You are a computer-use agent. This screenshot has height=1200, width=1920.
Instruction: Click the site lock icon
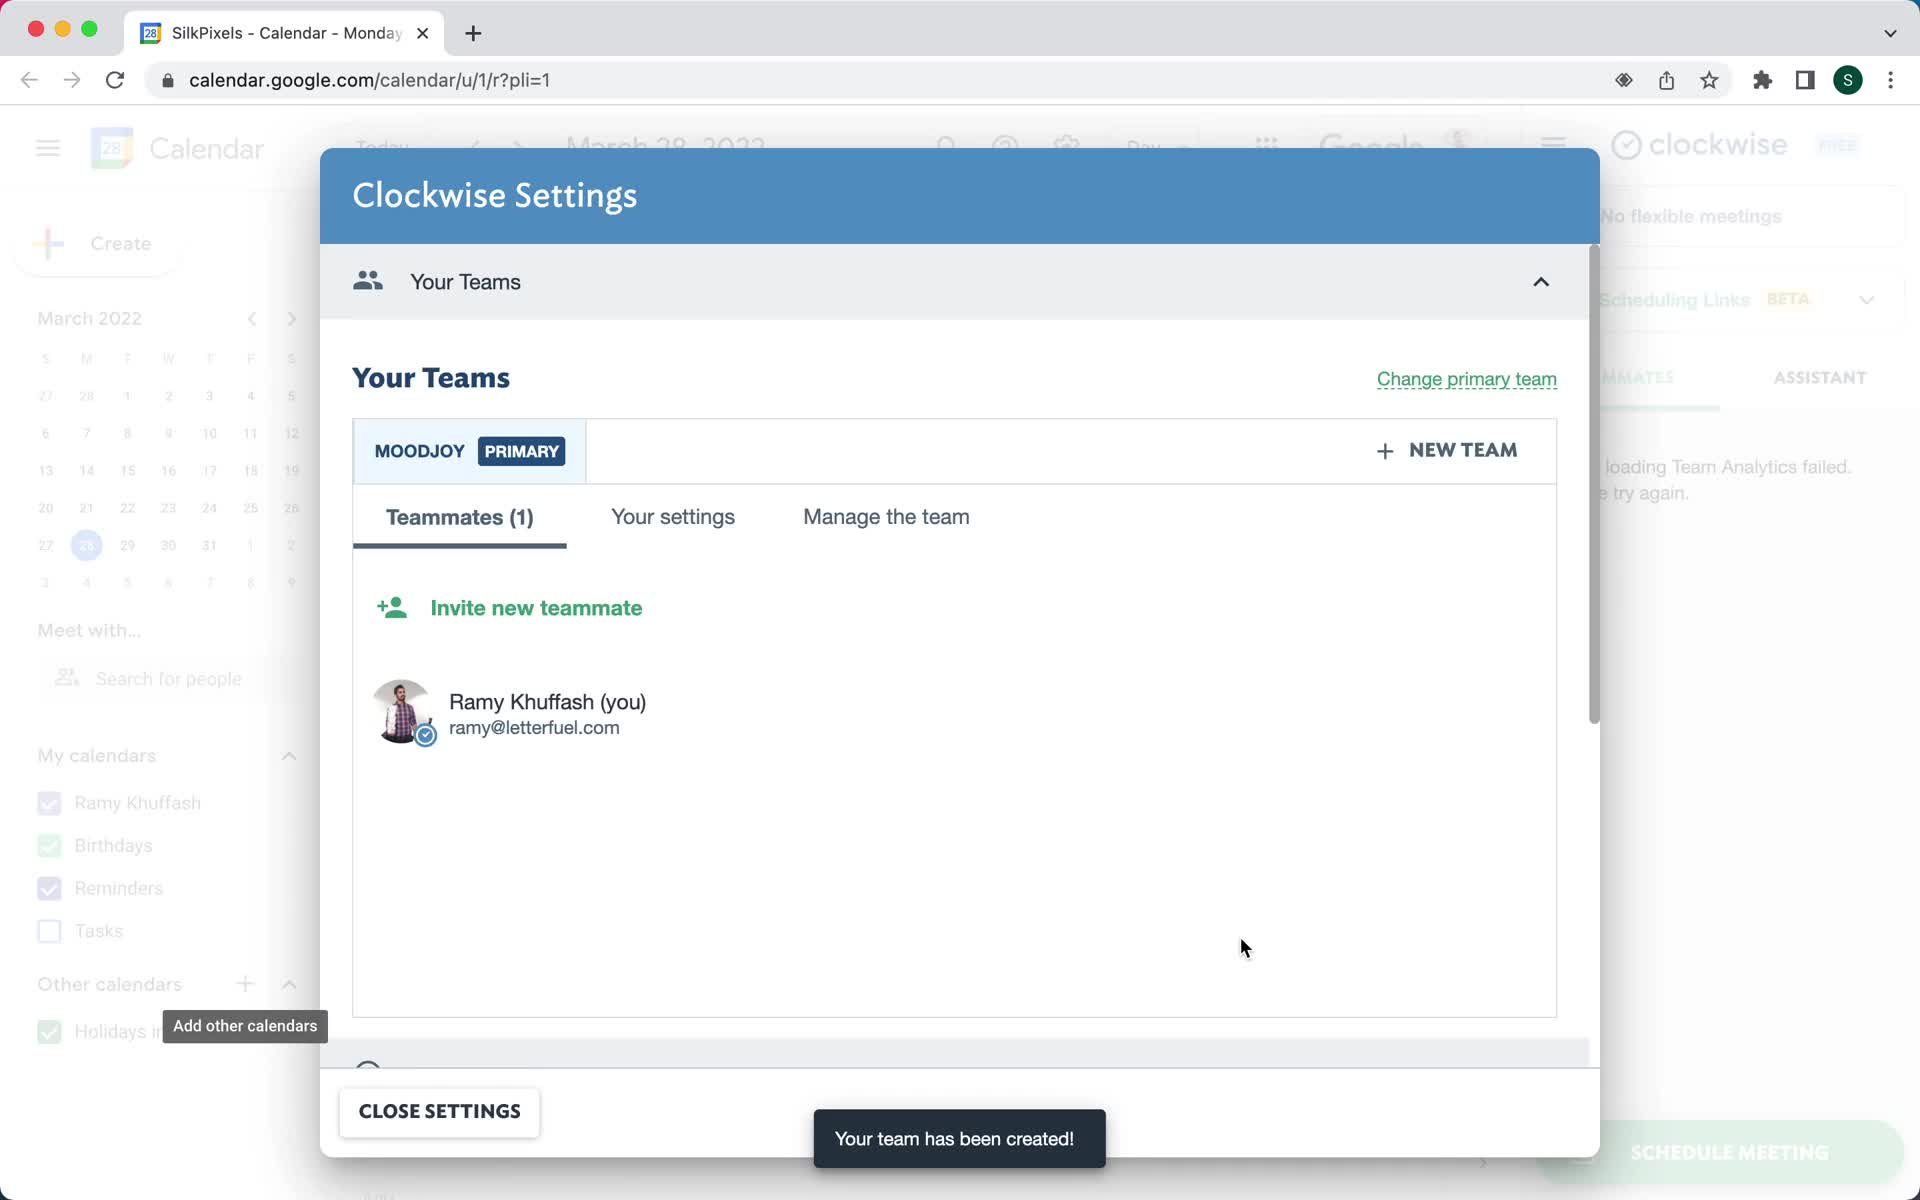[167, 80]
